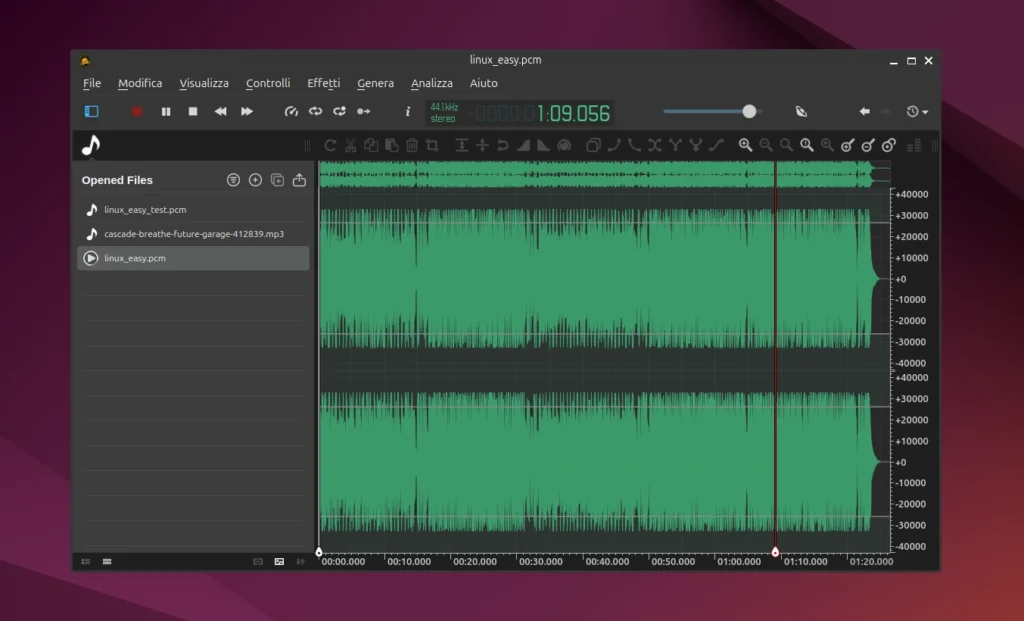Screen dimensions: 1024x621
Task: Expand the Genera menu options
Action: (375, 83)
